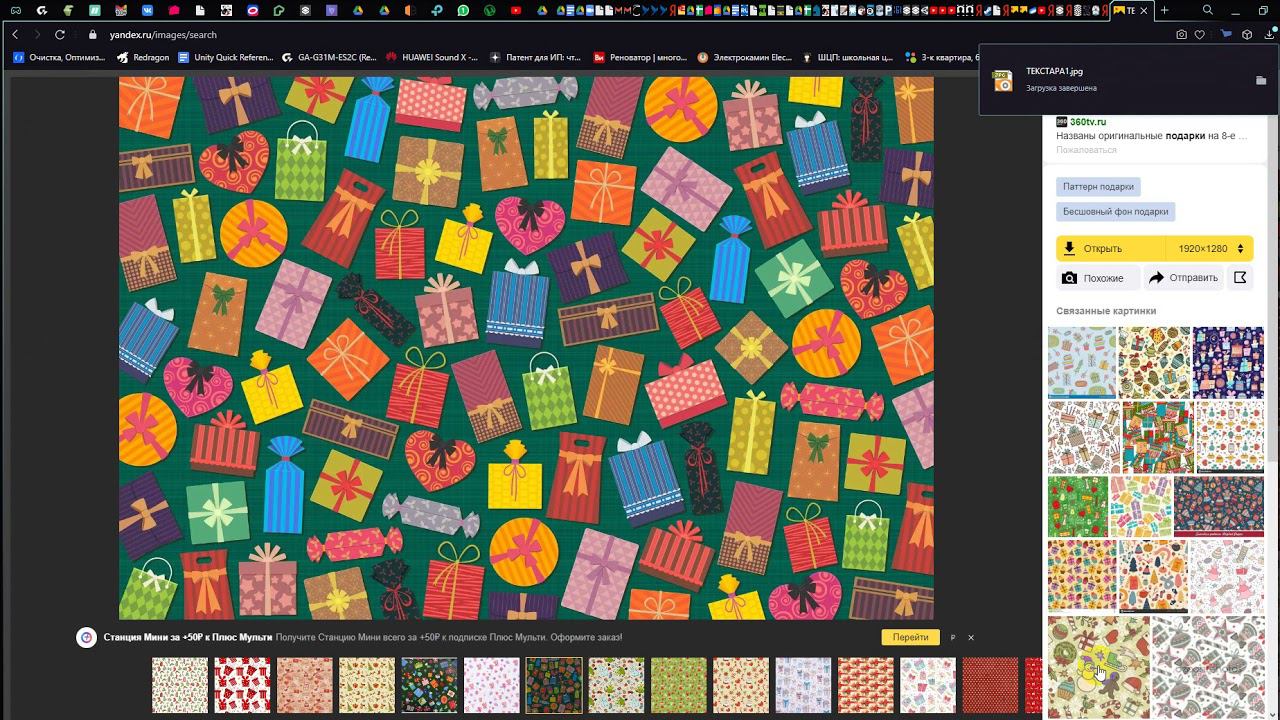The image size is (1280, 720).
Task: Click the main gift boxes pattern image
Action: [526, 348]
